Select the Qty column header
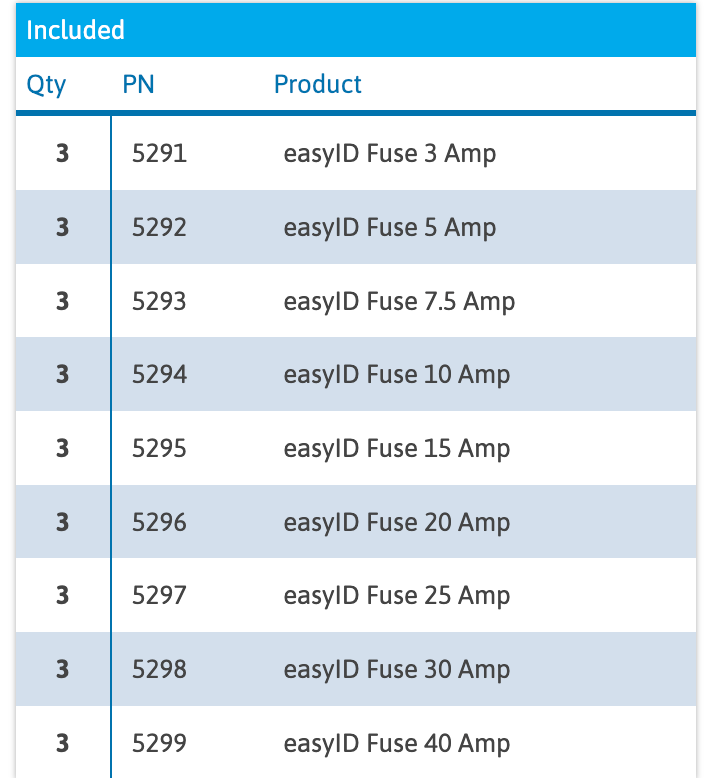 (x=46, y=85)
